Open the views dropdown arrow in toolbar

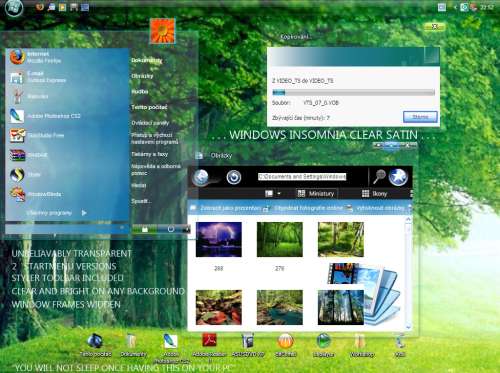tap(279, 194)
